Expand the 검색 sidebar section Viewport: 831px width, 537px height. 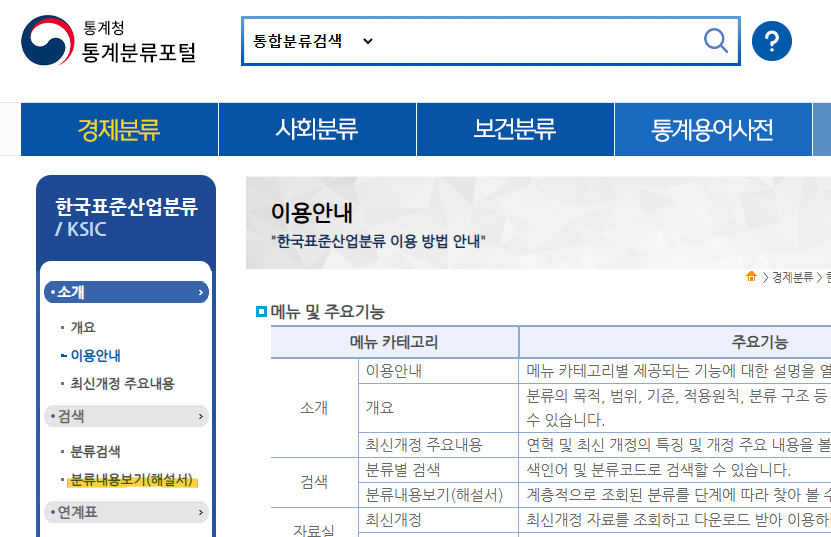pyautogui.click(x=126, y=416)
